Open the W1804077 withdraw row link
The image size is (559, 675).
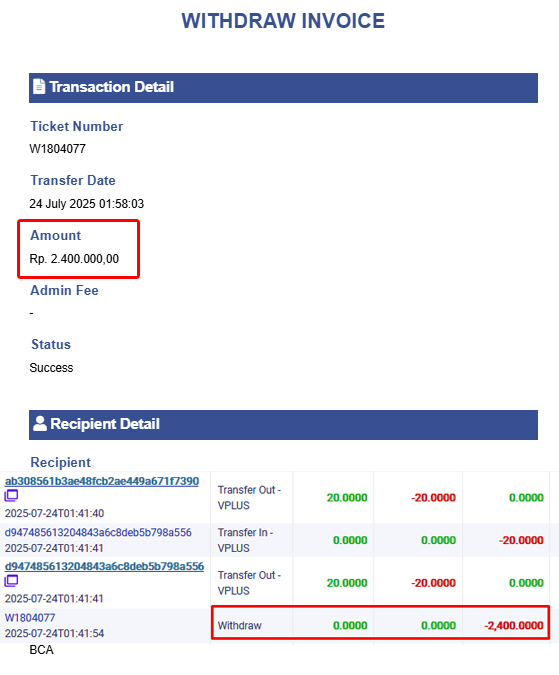coord(30,618)
